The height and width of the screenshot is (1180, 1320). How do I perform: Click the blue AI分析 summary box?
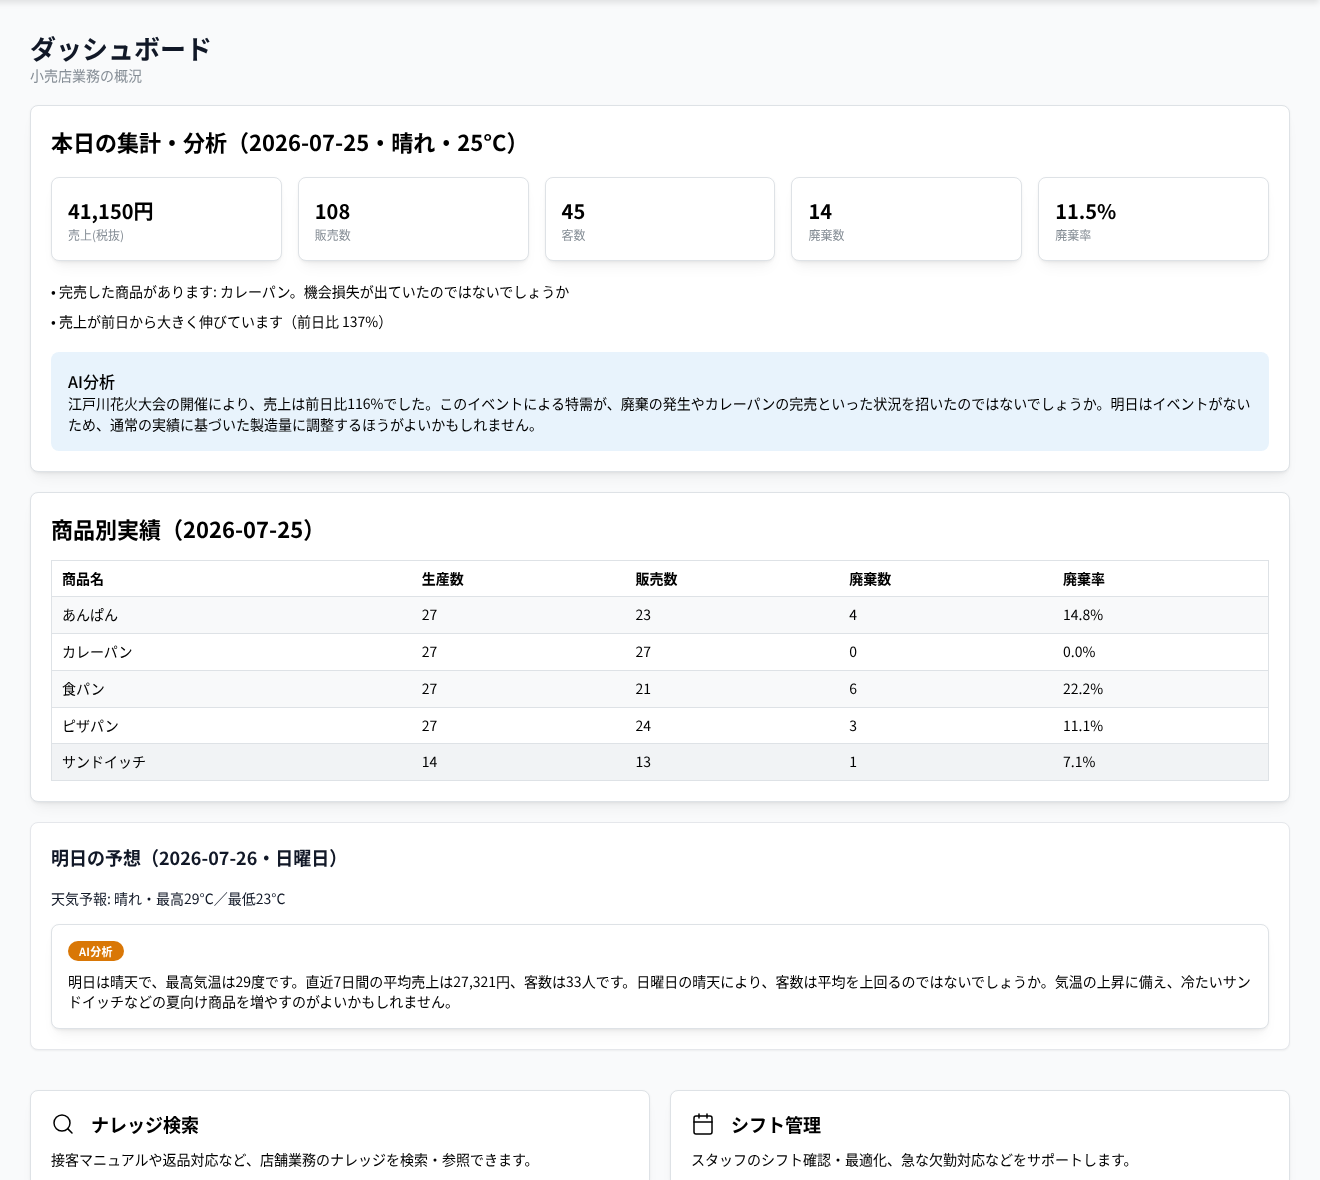pyautogui.click(x=660, y=401)
